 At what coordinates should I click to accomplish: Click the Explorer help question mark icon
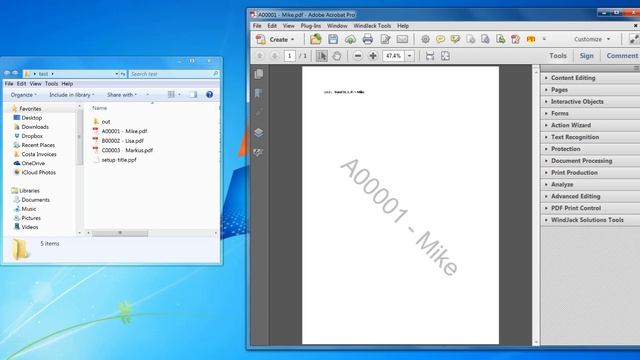tap(209, 95)
